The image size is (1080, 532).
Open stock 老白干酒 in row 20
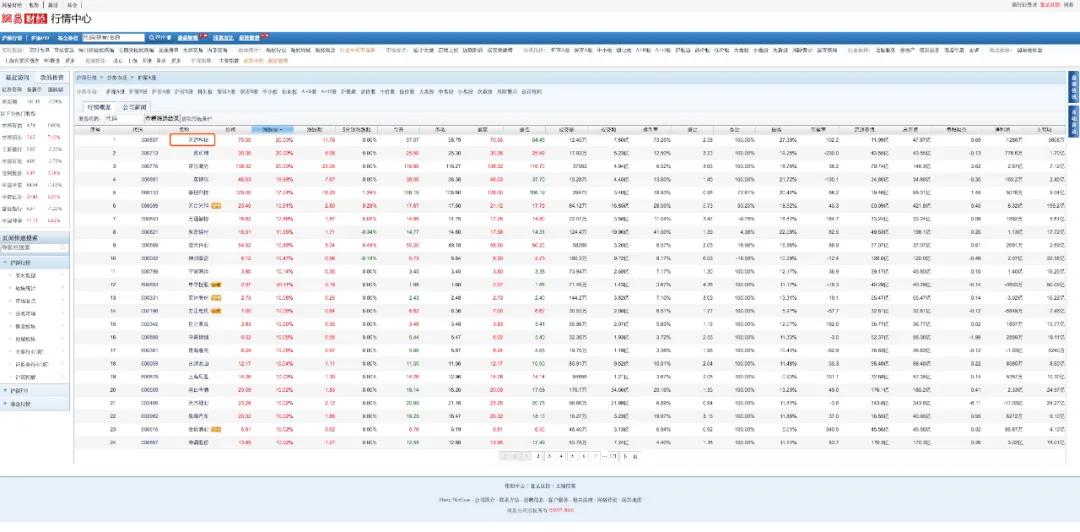(198, 389)
